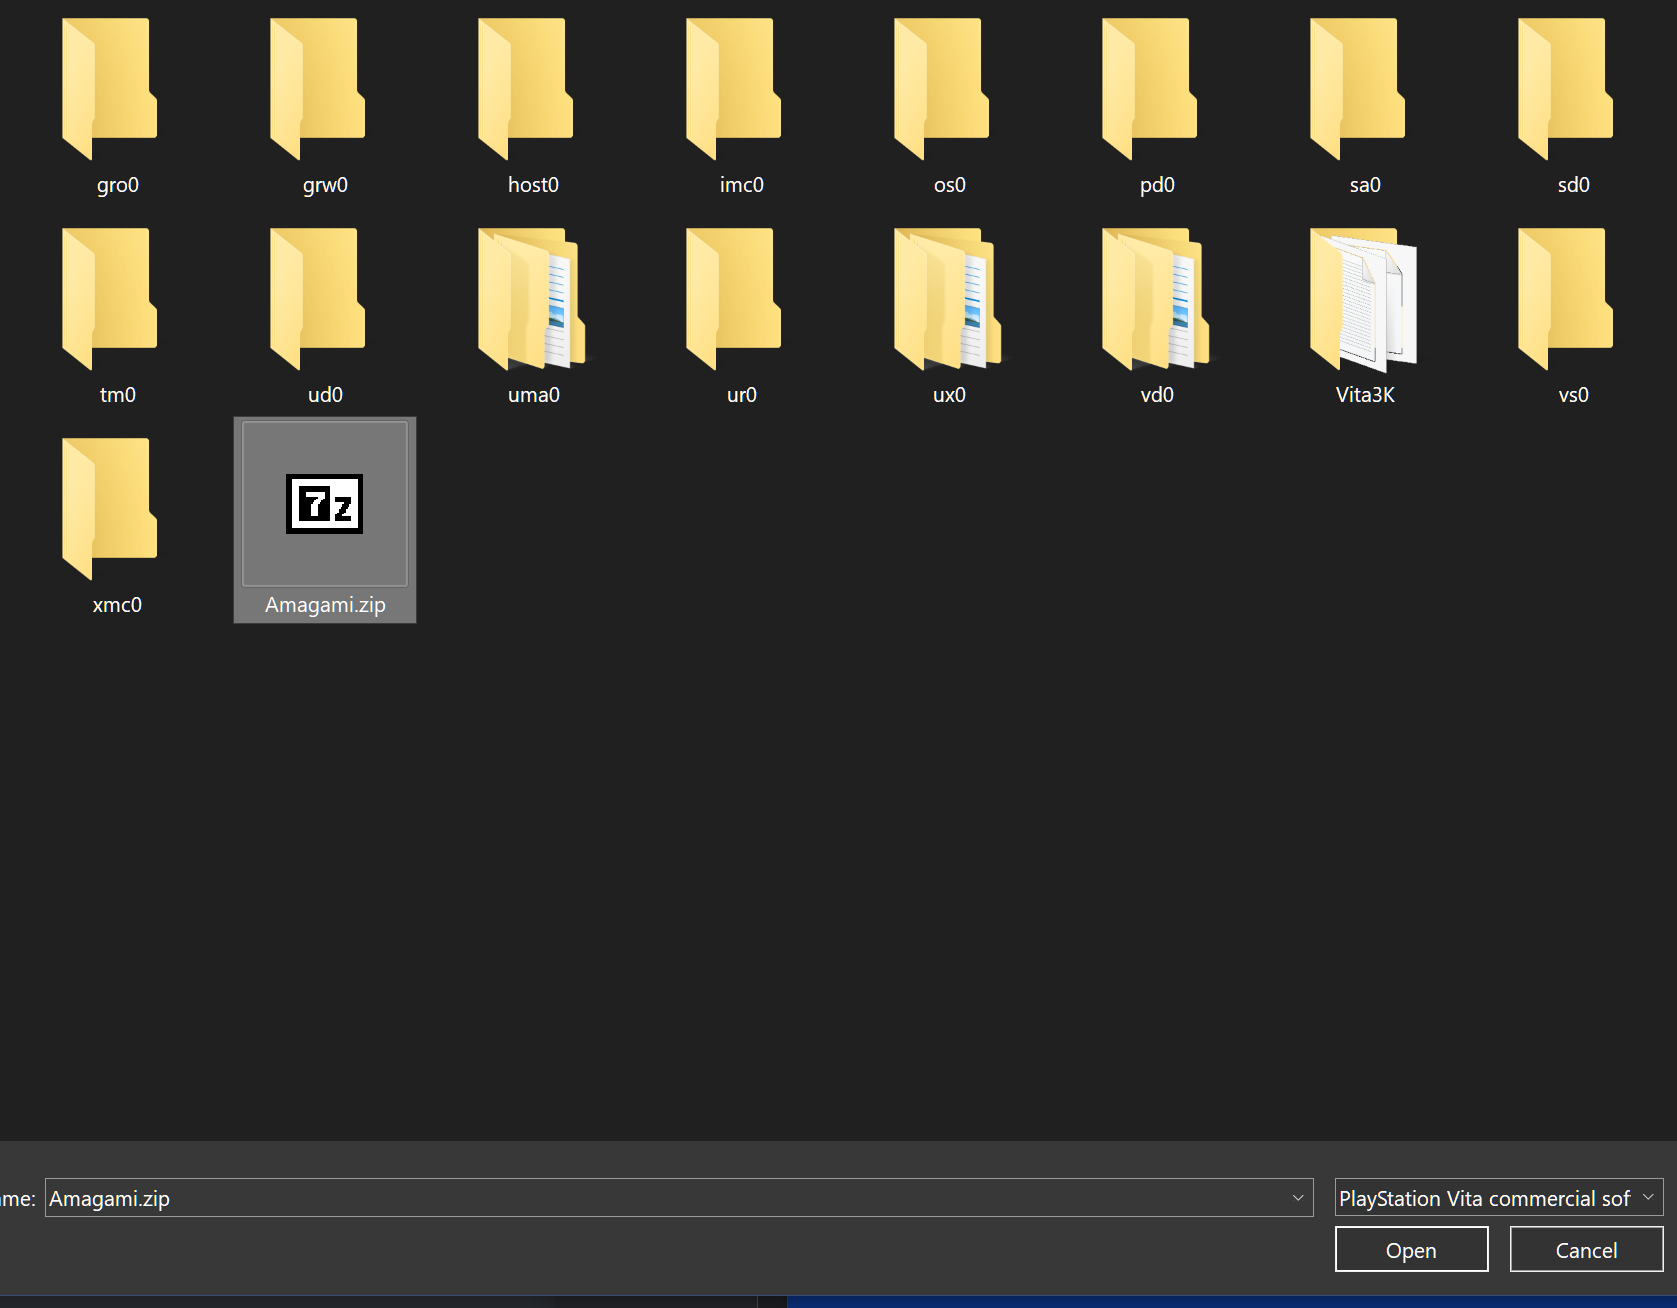
Task: Click the Open button
Action: (x=1411, y=1250)
